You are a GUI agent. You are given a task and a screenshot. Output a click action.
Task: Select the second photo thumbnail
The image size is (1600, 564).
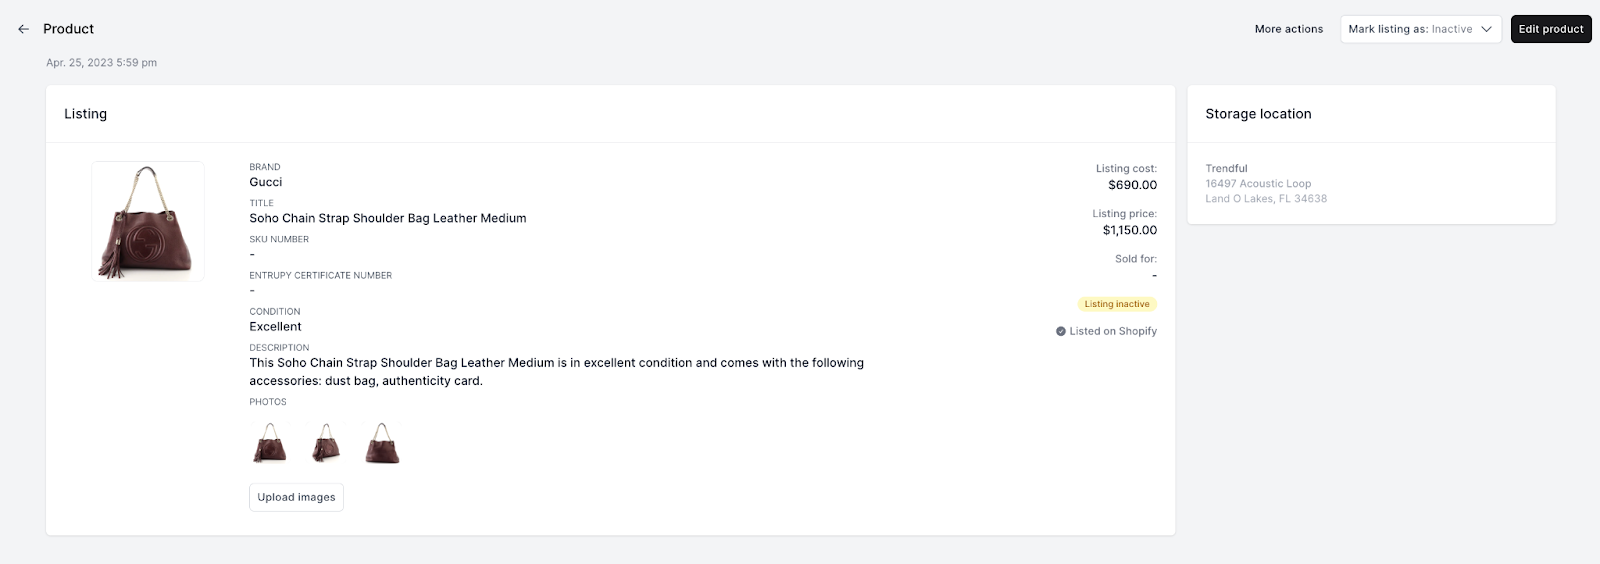click(326, 443)
